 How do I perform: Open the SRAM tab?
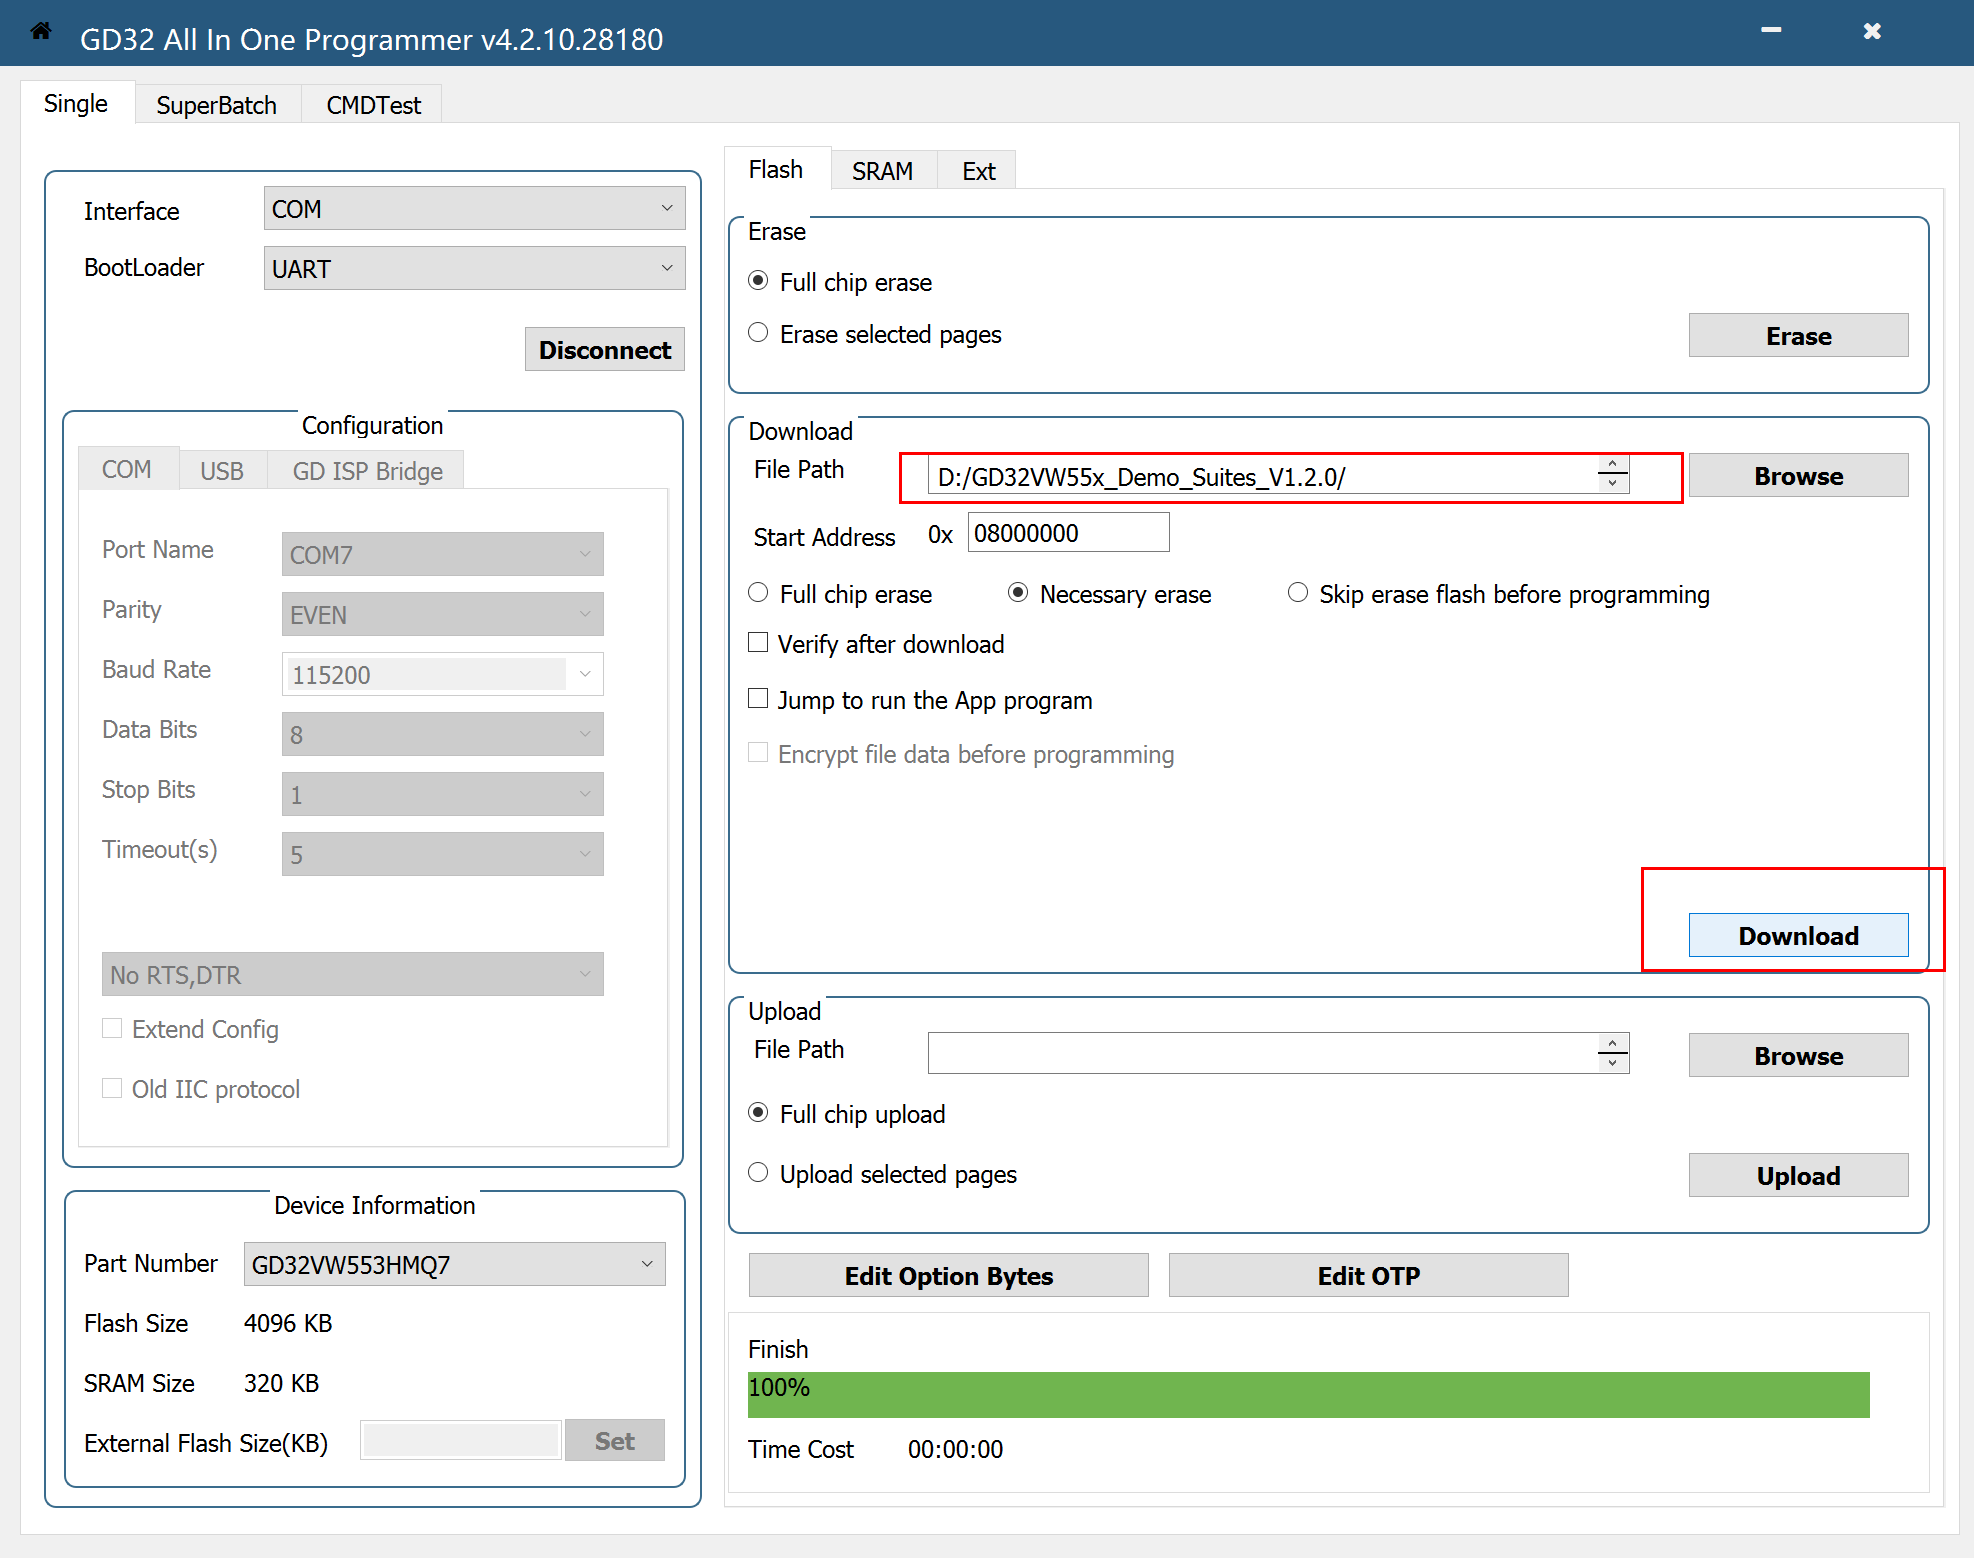pyautogui.click(x=882, y=171)
